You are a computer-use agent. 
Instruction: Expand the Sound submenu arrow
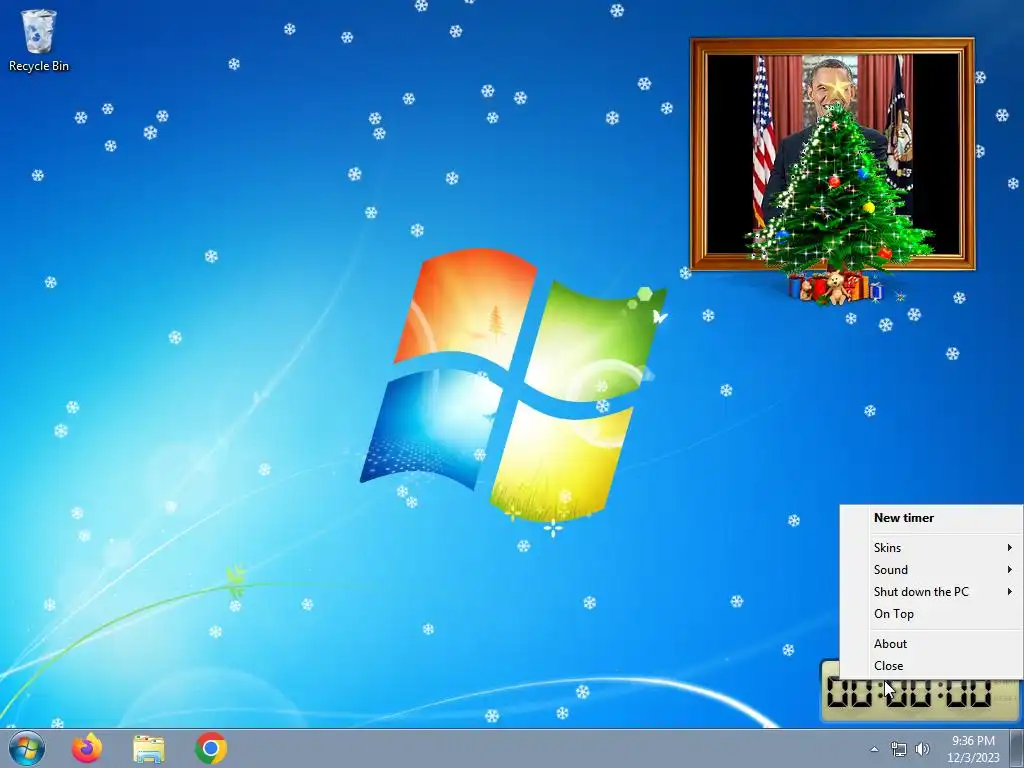tap(1010, 570)
